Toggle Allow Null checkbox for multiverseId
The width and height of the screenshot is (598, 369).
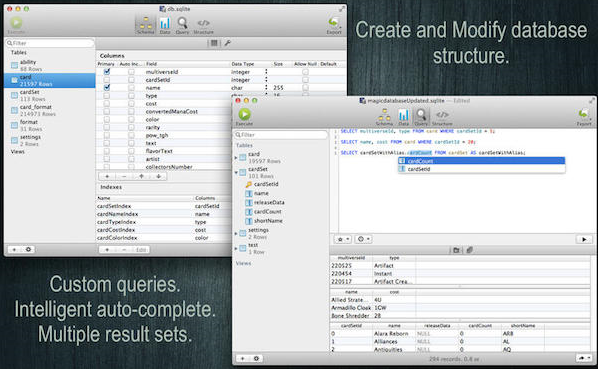coord(305,72)
